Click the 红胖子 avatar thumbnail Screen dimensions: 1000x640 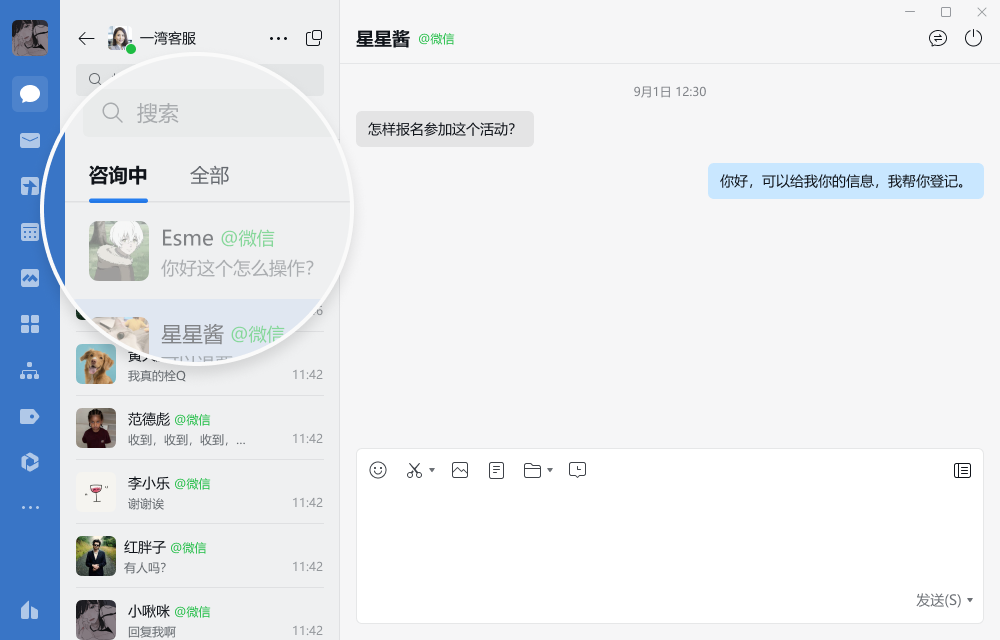tap(96, 556)
